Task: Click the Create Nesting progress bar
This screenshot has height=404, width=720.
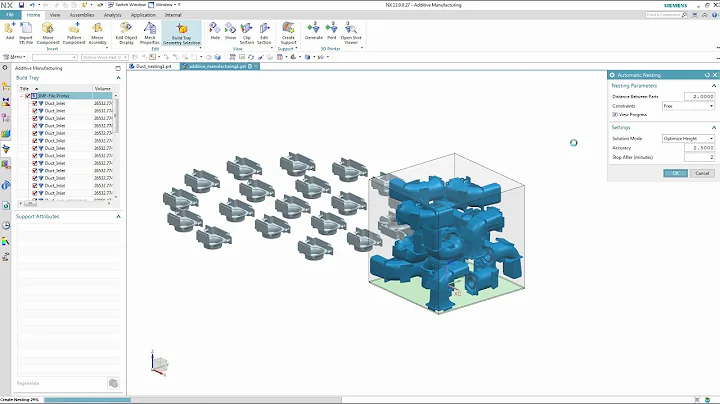Action: 193,400
